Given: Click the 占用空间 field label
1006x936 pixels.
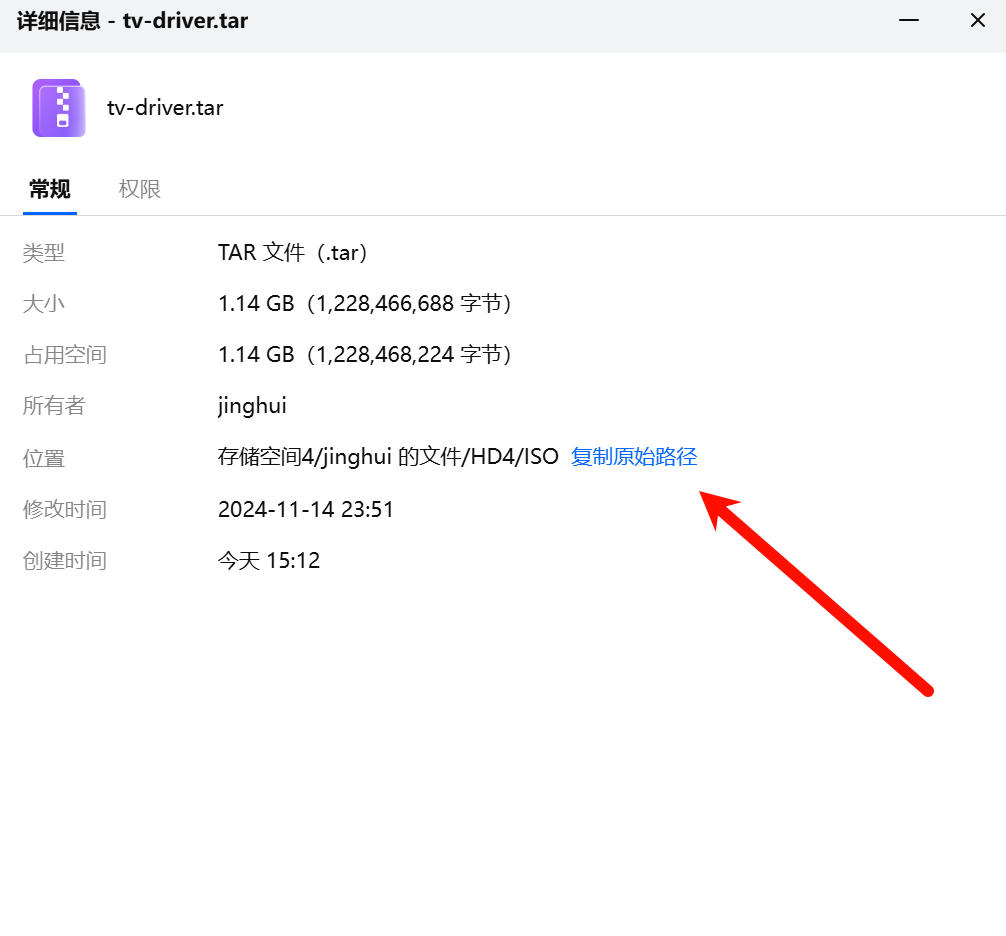Looking at the screenshot, I should pos(64,355).
